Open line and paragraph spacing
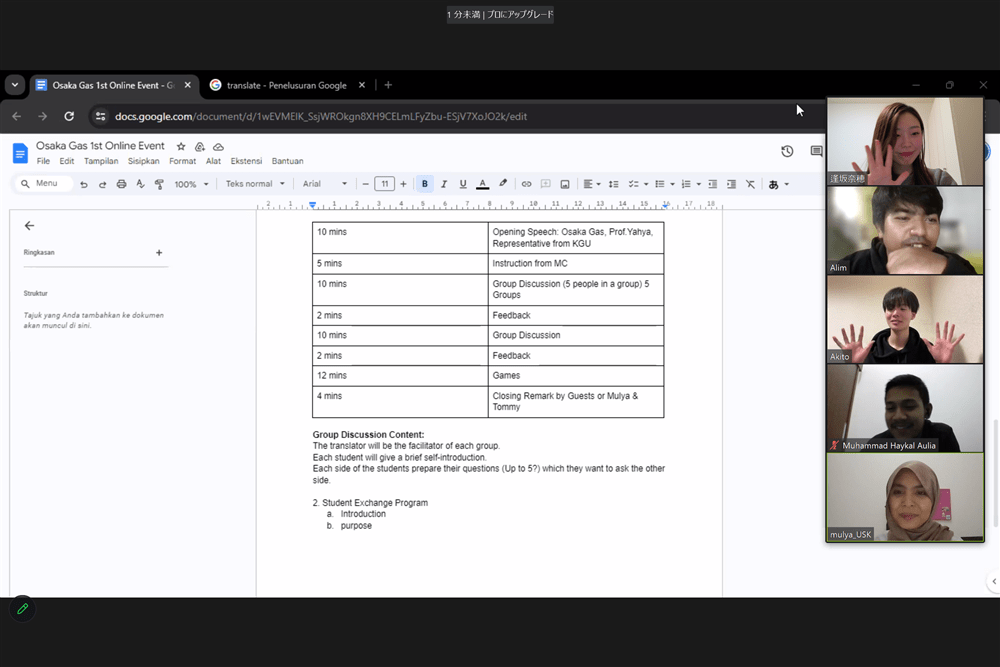 614,184
